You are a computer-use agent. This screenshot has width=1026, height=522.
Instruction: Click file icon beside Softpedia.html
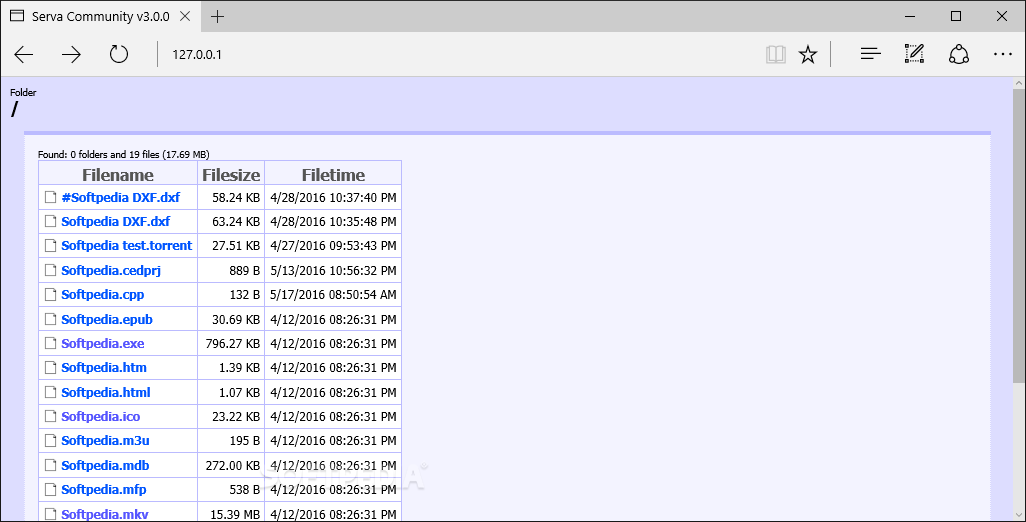click(50, 392)
